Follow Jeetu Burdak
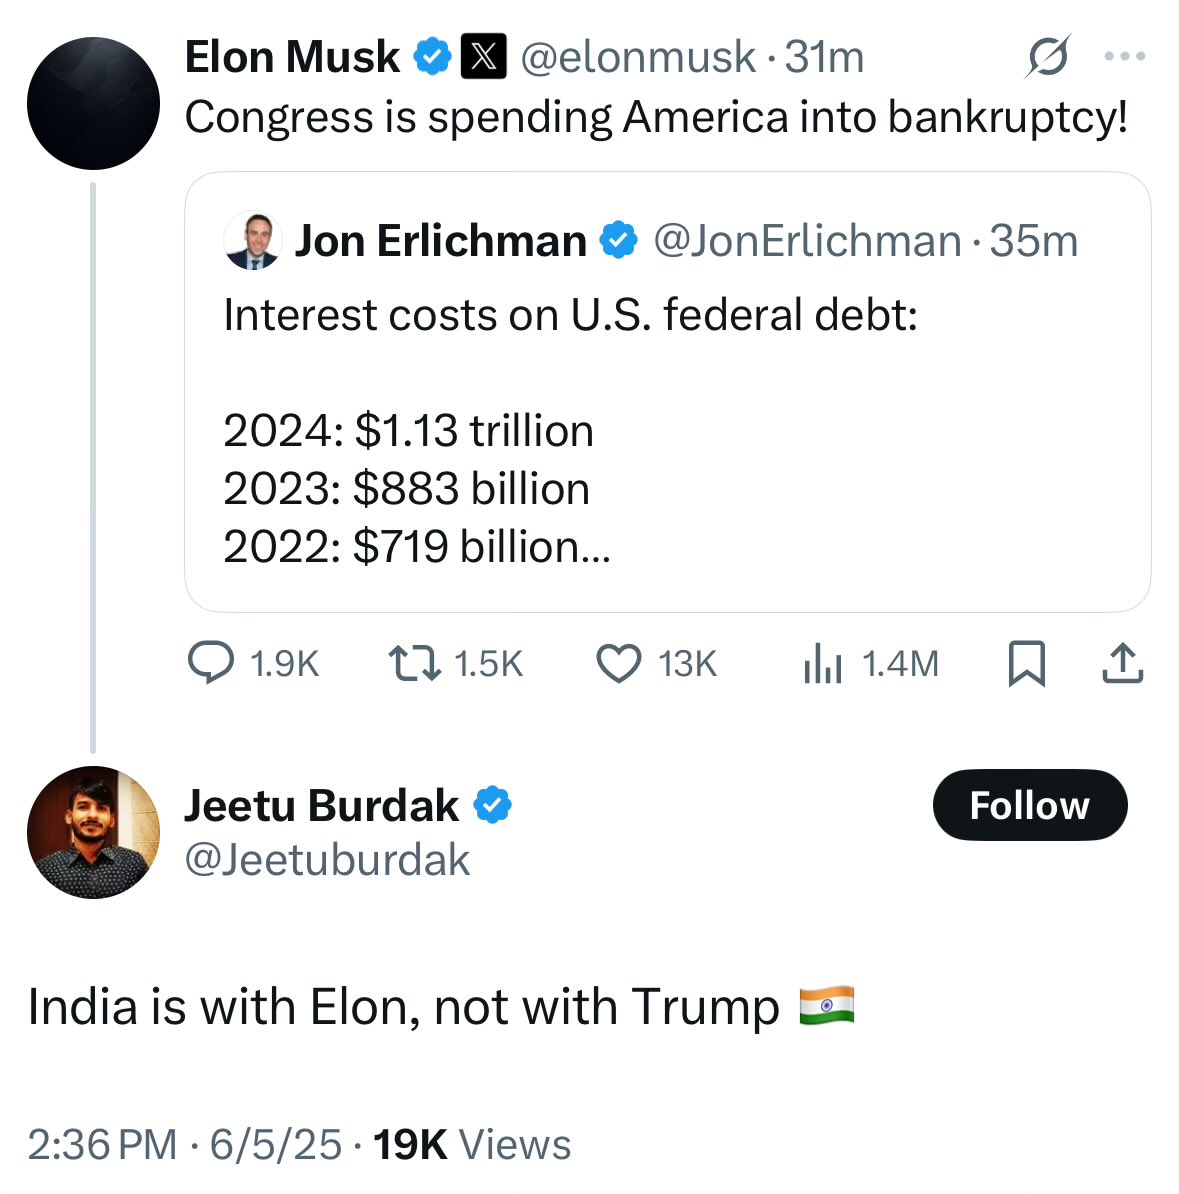 coord(1030,805)
